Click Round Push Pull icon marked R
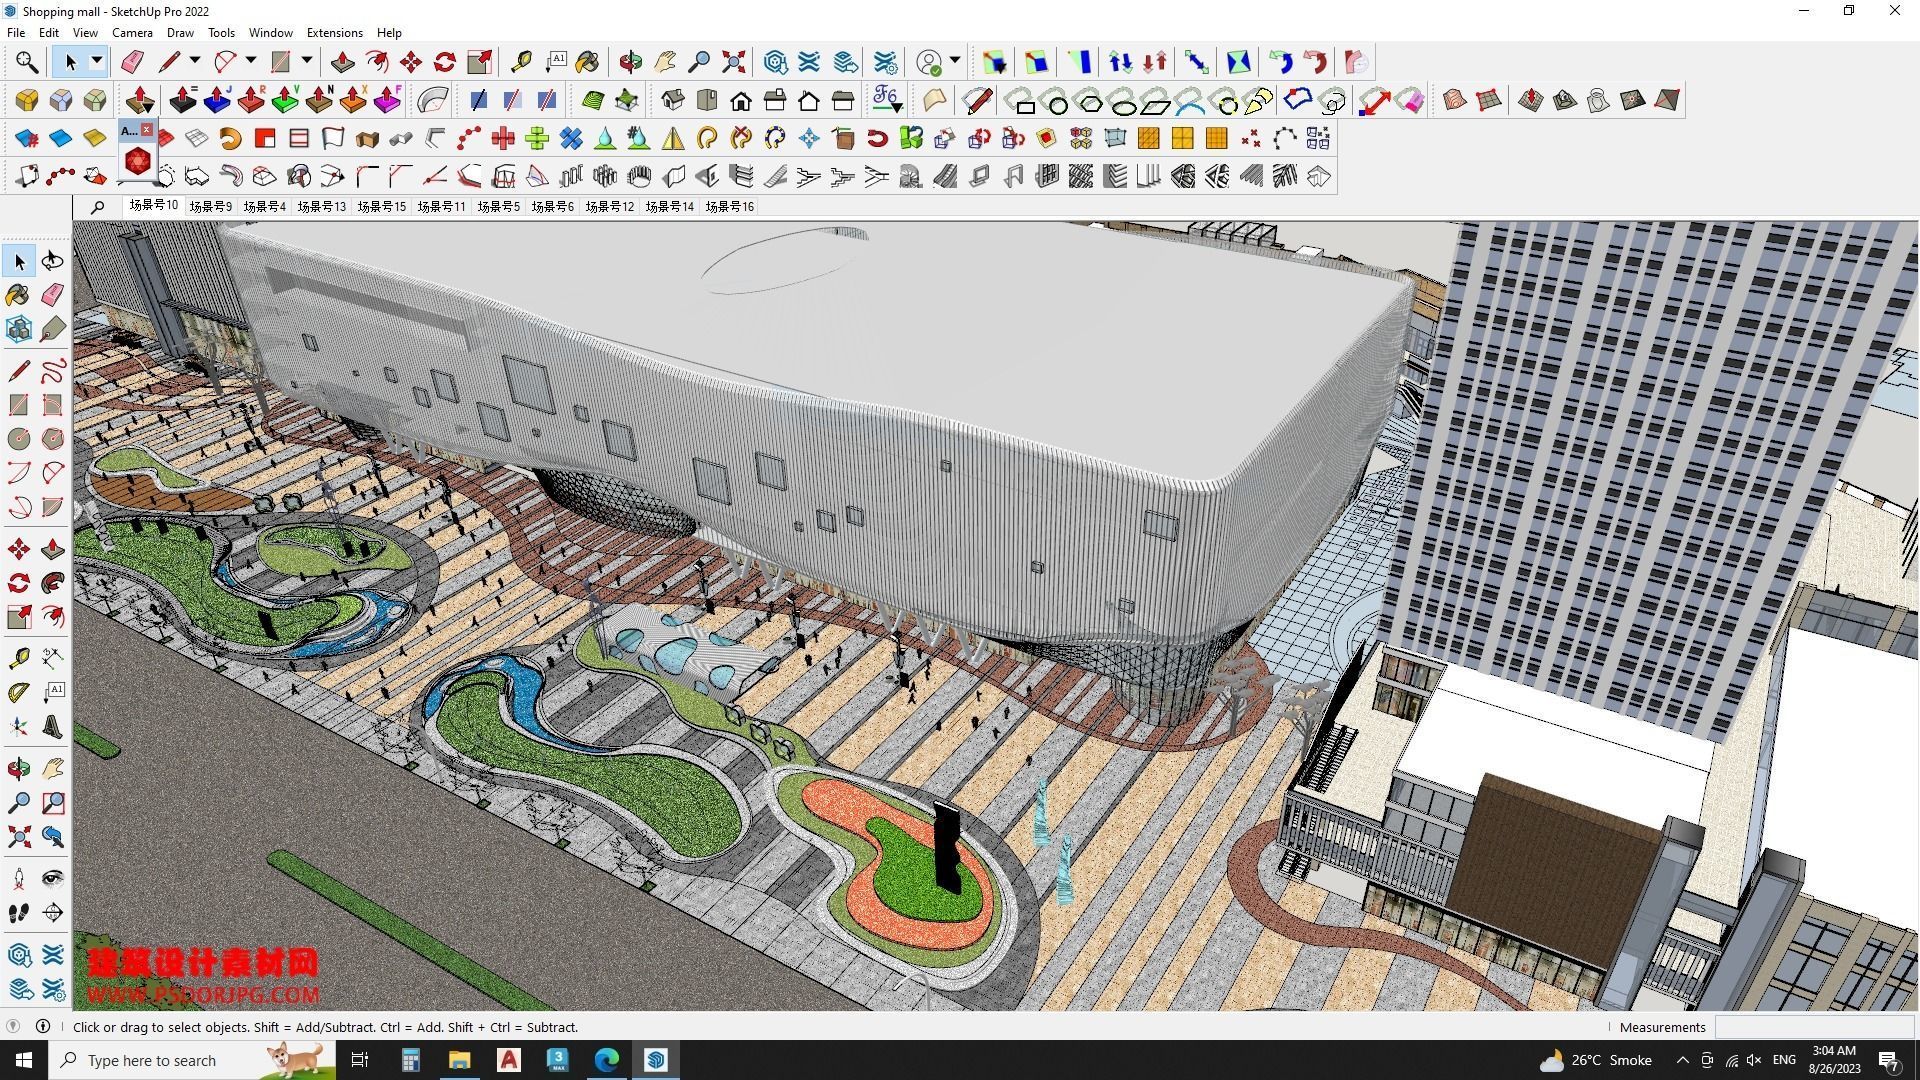 [251, 100]
